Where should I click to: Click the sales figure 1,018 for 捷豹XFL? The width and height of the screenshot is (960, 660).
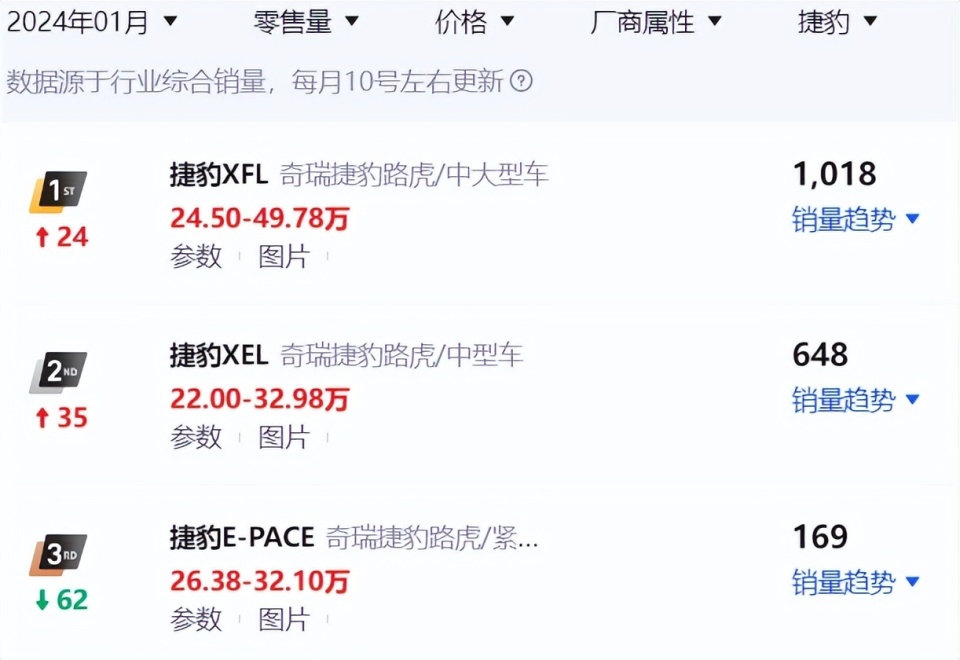(837, 175)
